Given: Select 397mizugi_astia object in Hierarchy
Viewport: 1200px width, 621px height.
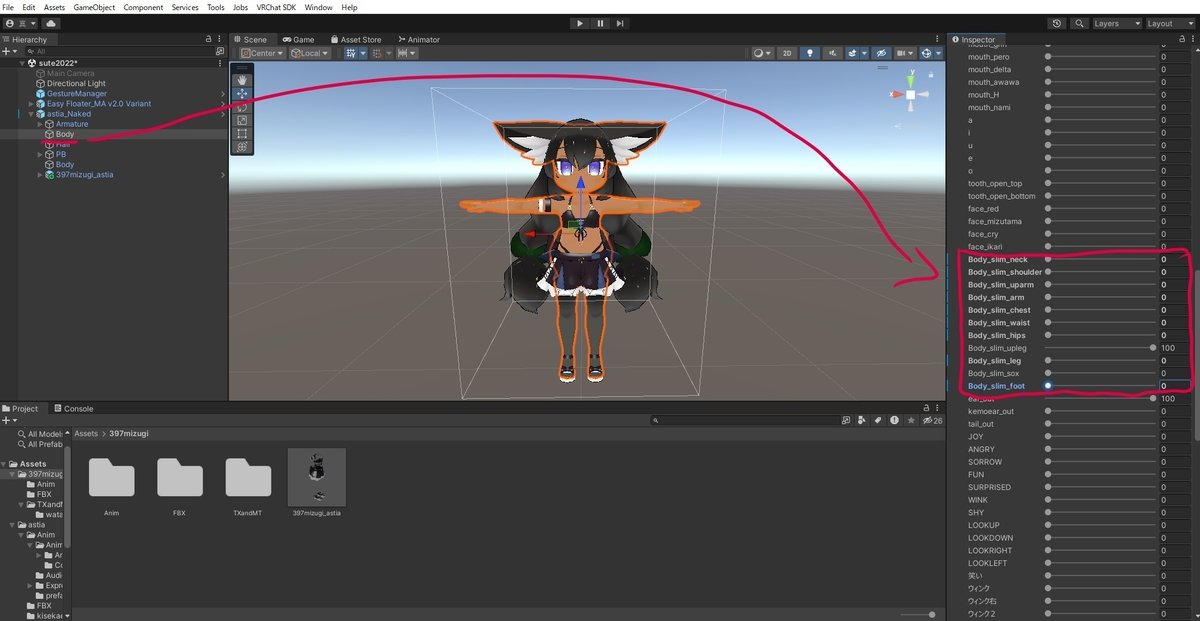Looking at the screenshot, I should pos(84,175).
